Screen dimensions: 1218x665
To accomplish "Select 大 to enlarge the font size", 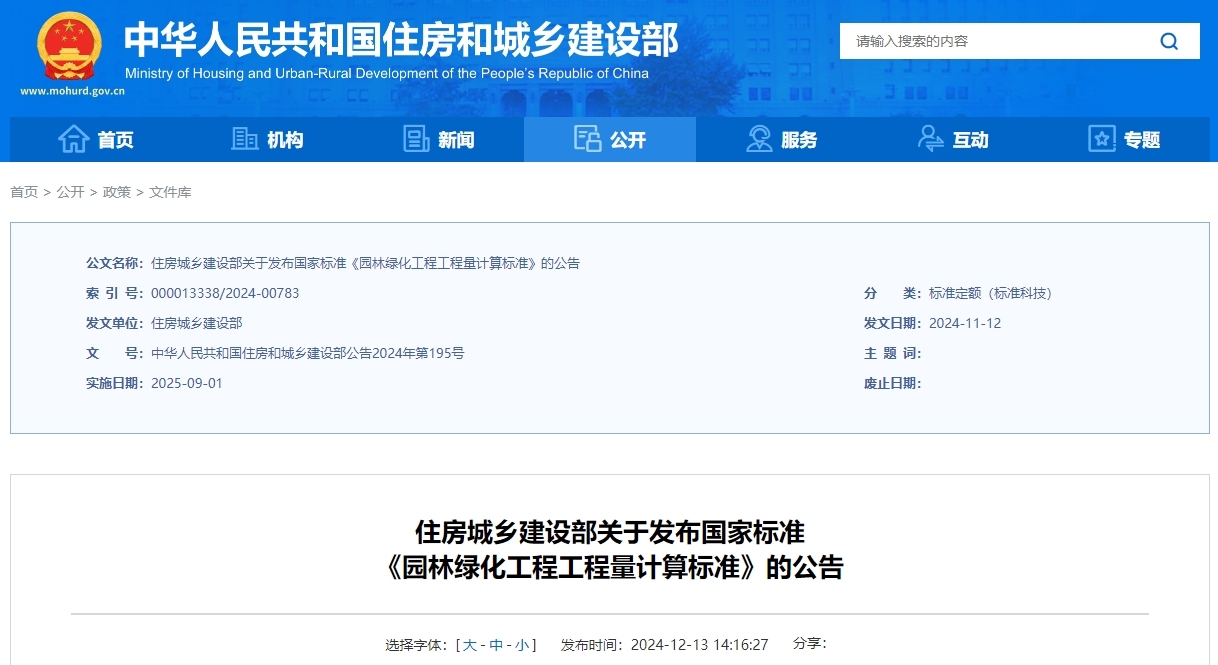I will 470,645.
